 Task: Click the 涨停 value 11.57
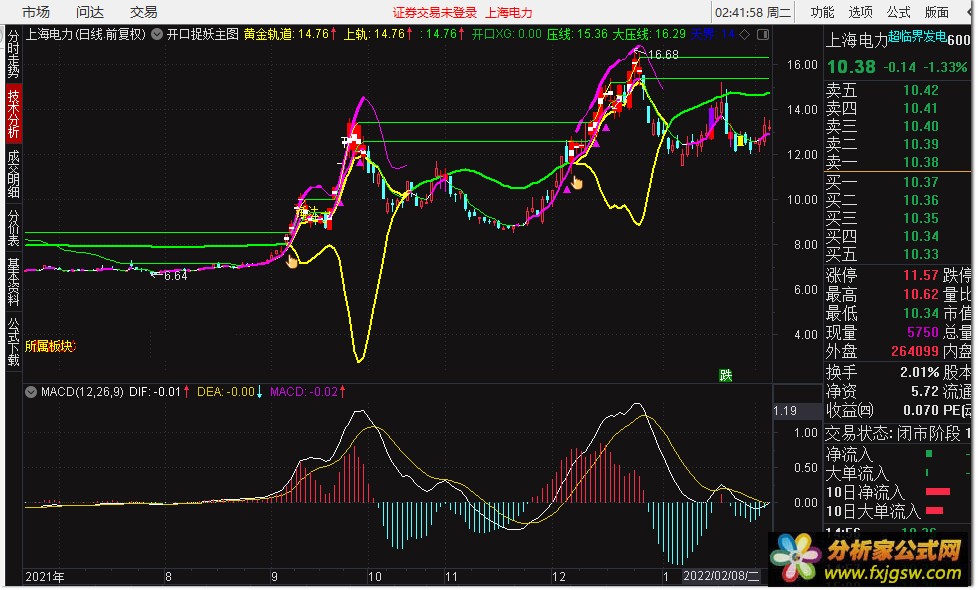click(921, 275)
